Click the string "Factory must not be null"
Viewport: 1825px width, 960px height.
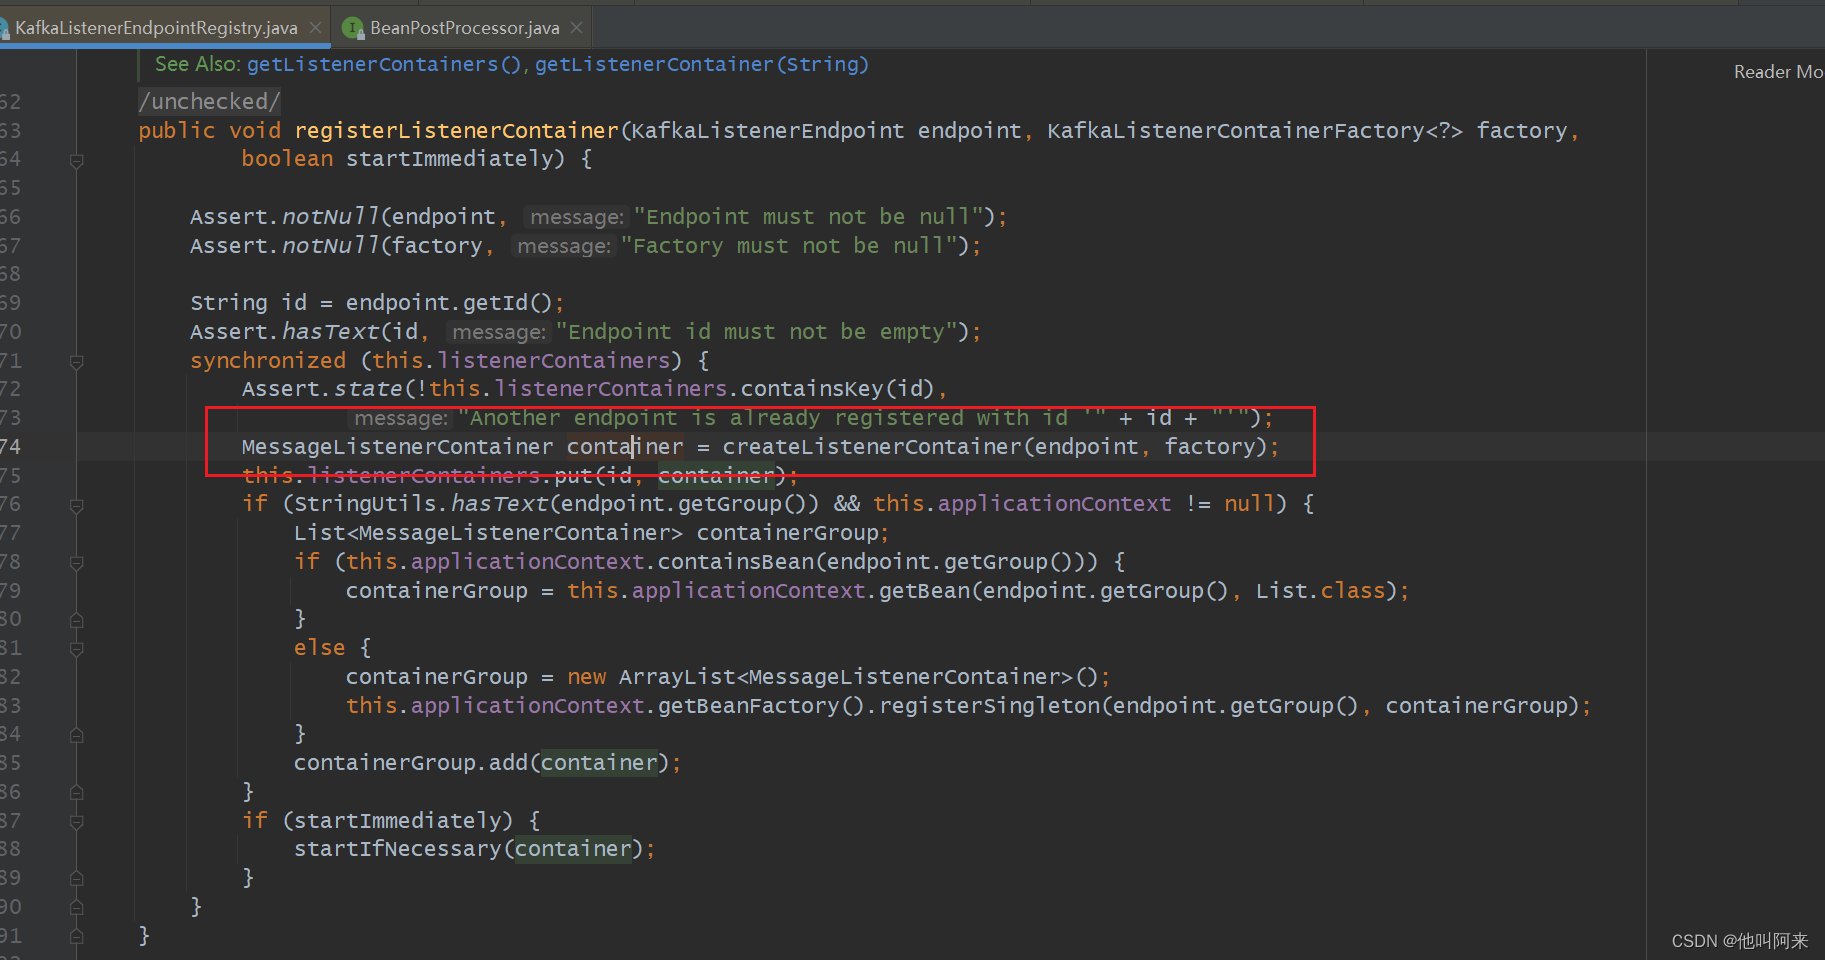[x=789, y=246]
